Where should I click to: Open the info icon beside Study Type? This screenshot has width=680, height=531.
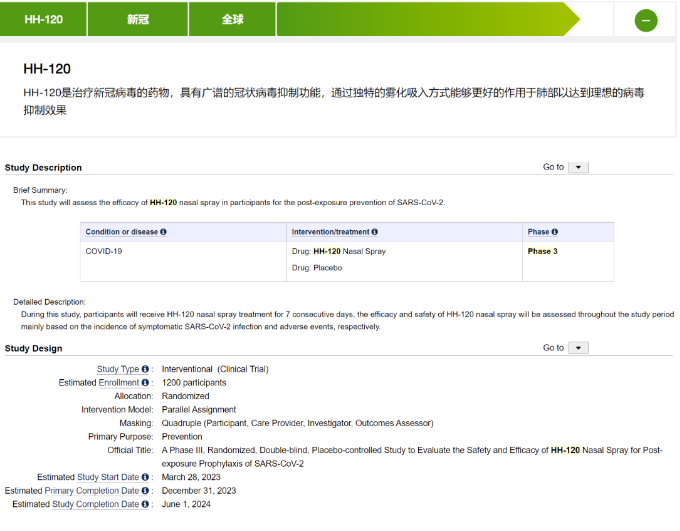(145, 369)
